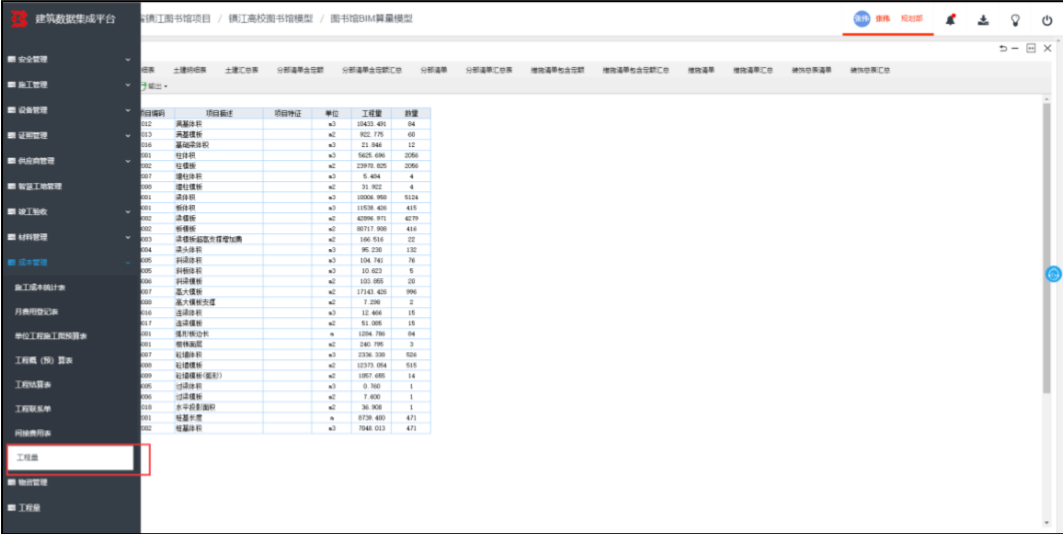Open the user avatar profile
The width and height of the screenshot is (1063, 534).
[861, 19]
